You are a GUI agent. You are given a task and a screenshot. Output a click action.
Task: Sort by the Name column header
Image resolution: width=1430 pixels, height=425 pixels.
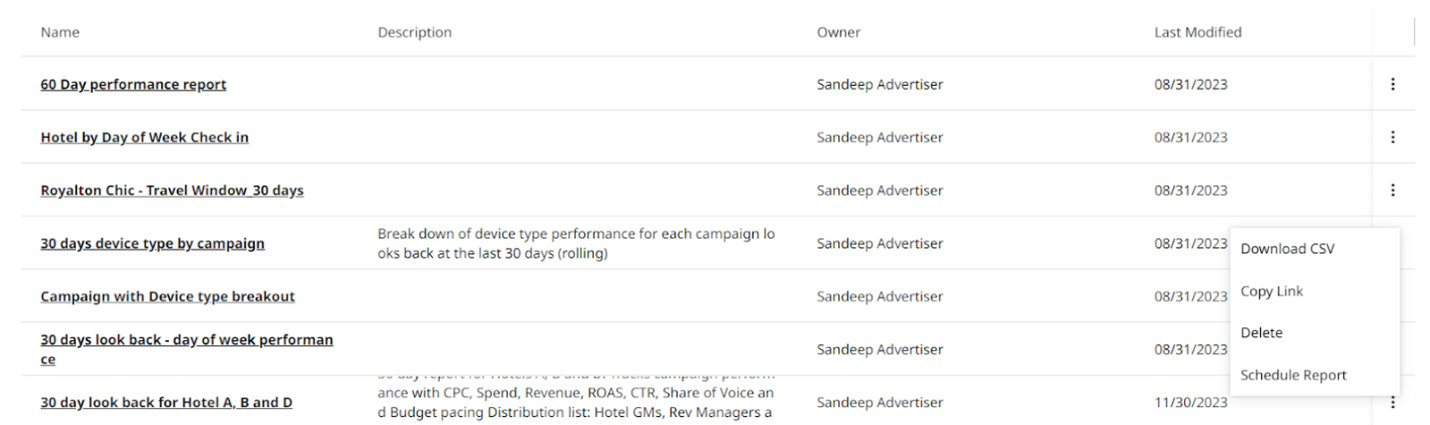pos(60,32)
